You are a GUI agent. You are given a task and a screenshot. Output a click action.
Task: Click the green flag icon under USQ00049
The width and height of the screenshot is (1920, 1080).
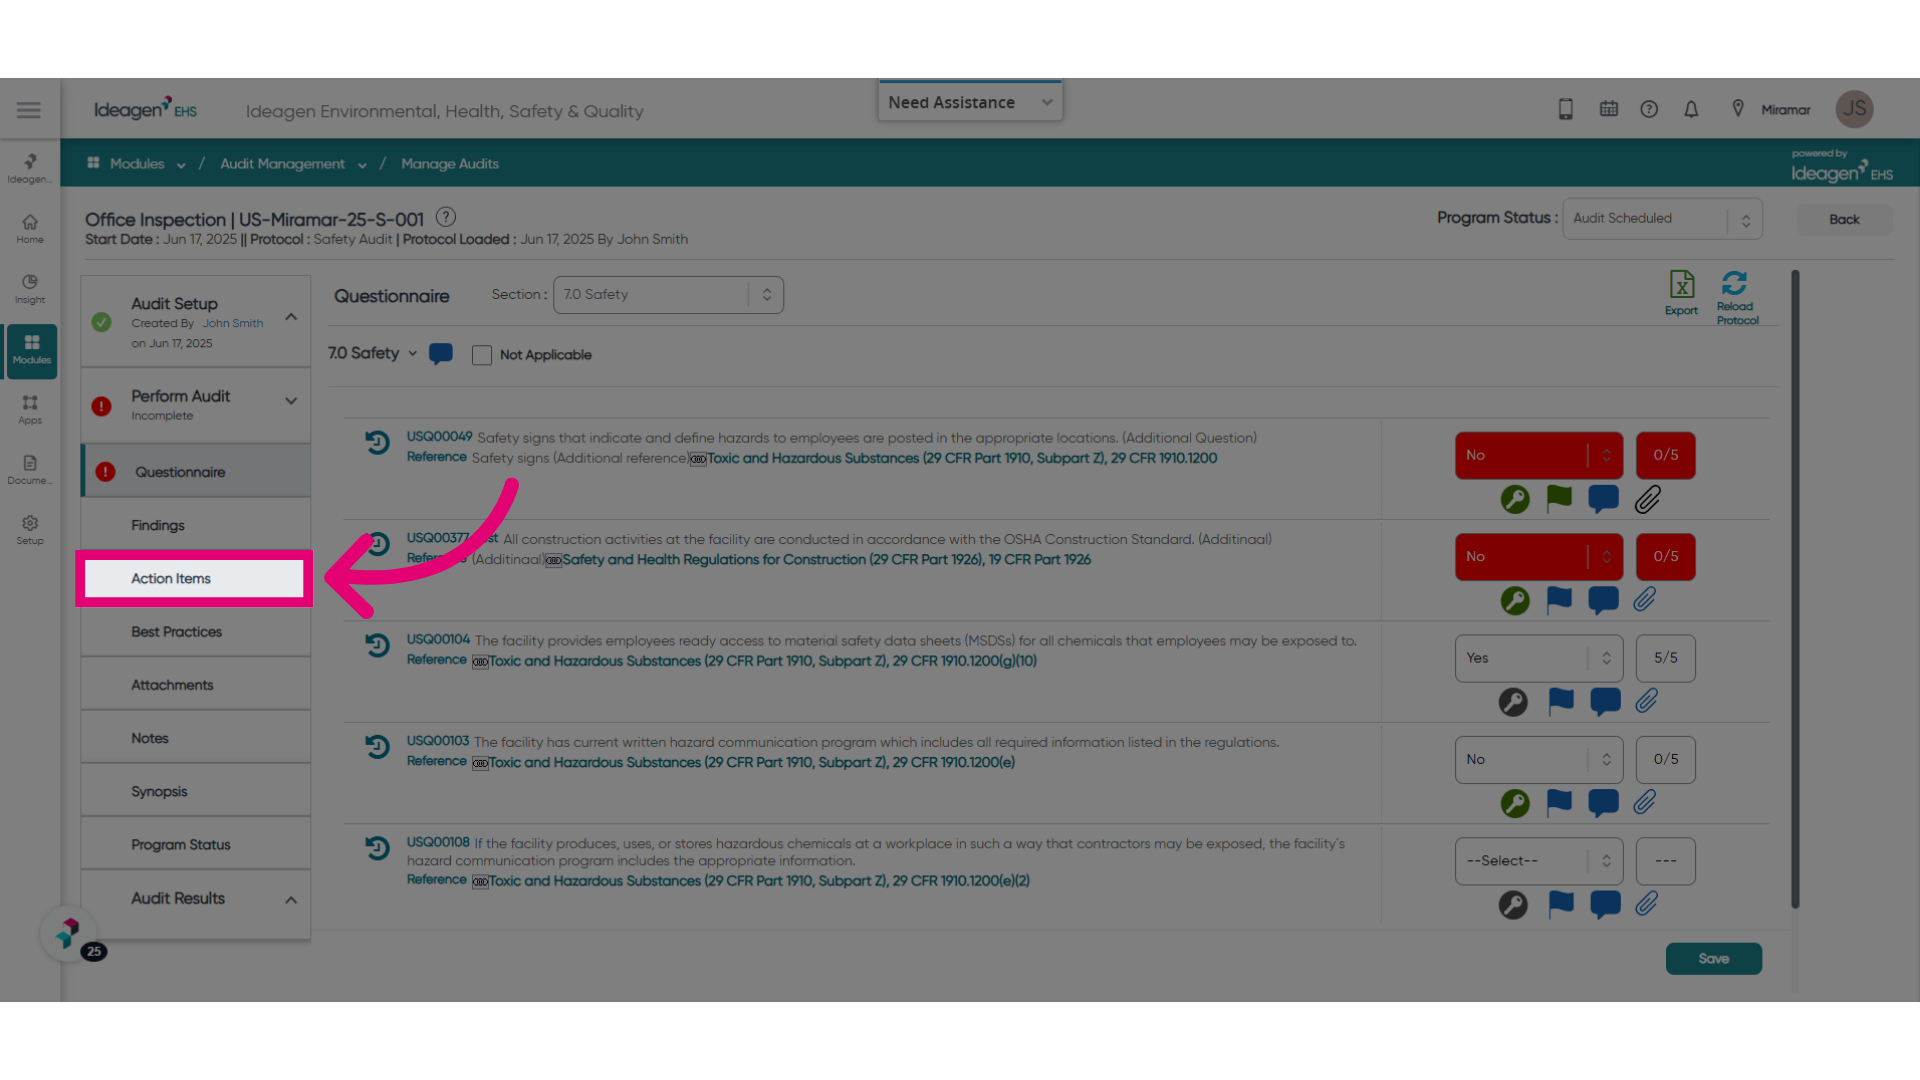pos(1559,498)
